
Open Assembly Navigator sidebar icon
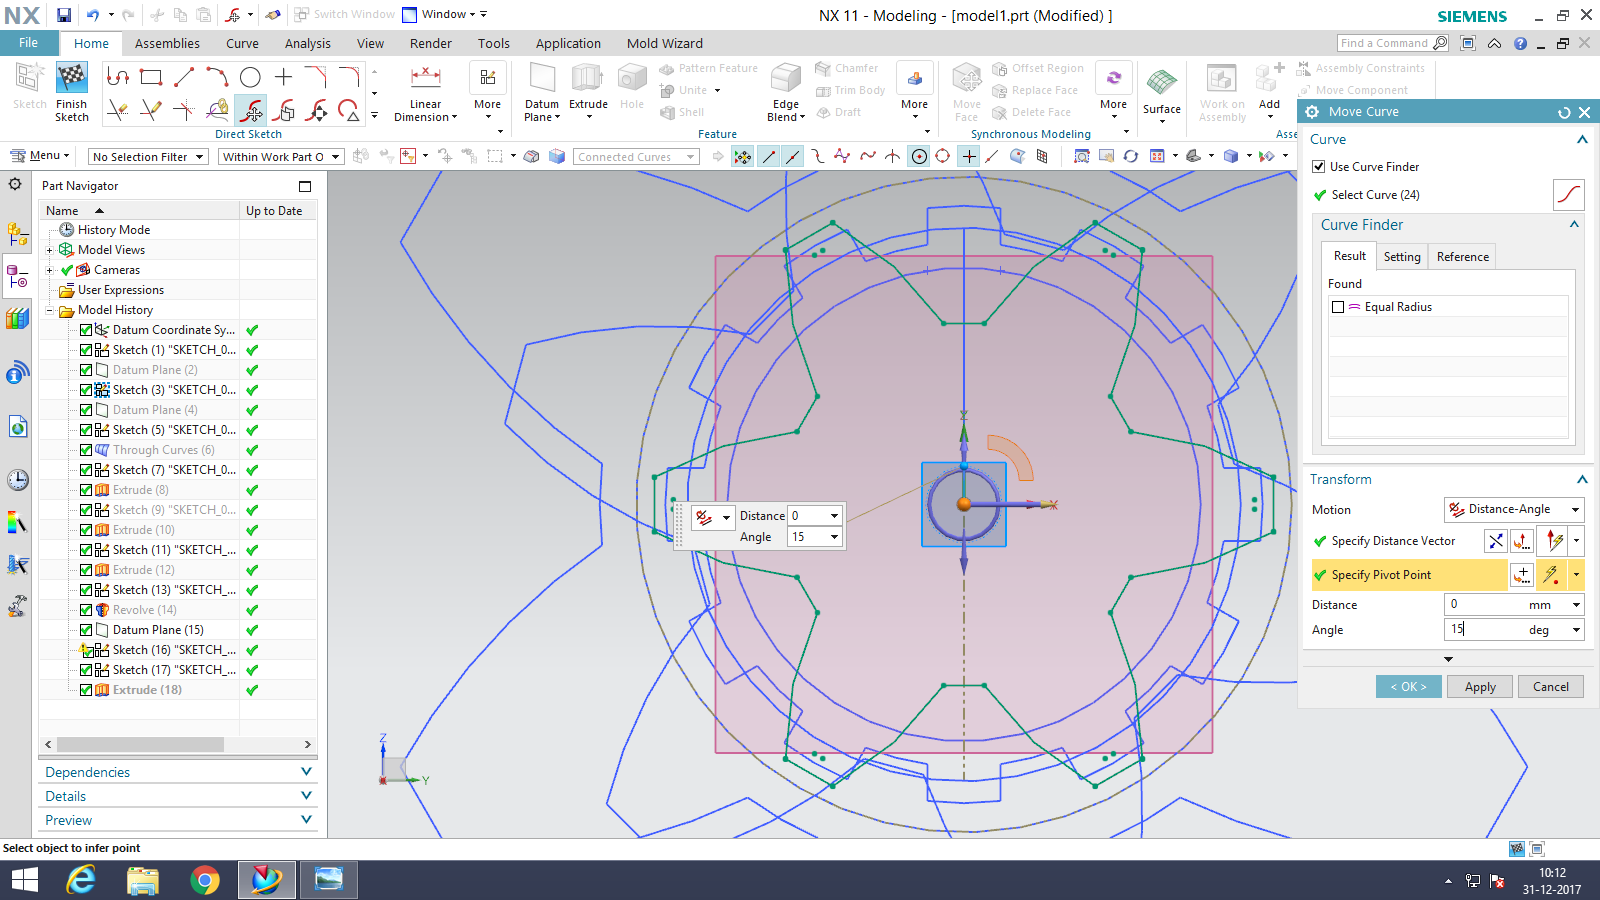pyautogui.click(x=17, y=234)
